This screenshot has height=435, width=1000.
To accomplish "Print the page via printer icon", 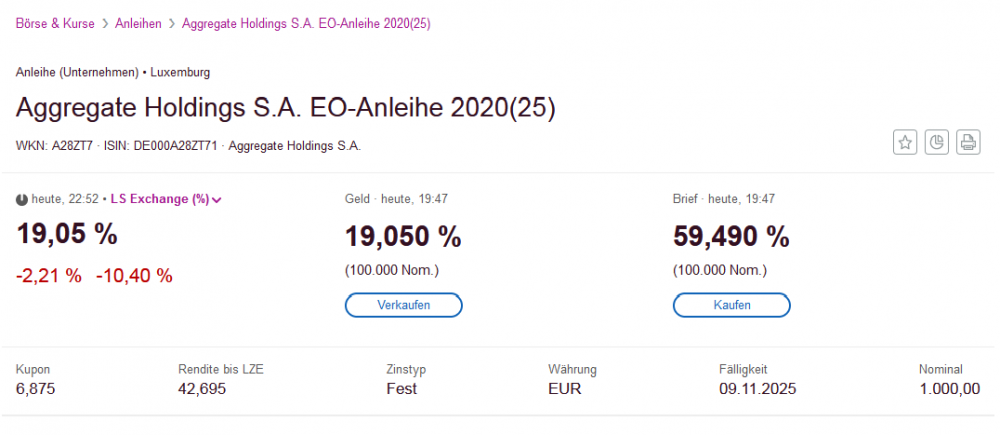I will point(967,142).
